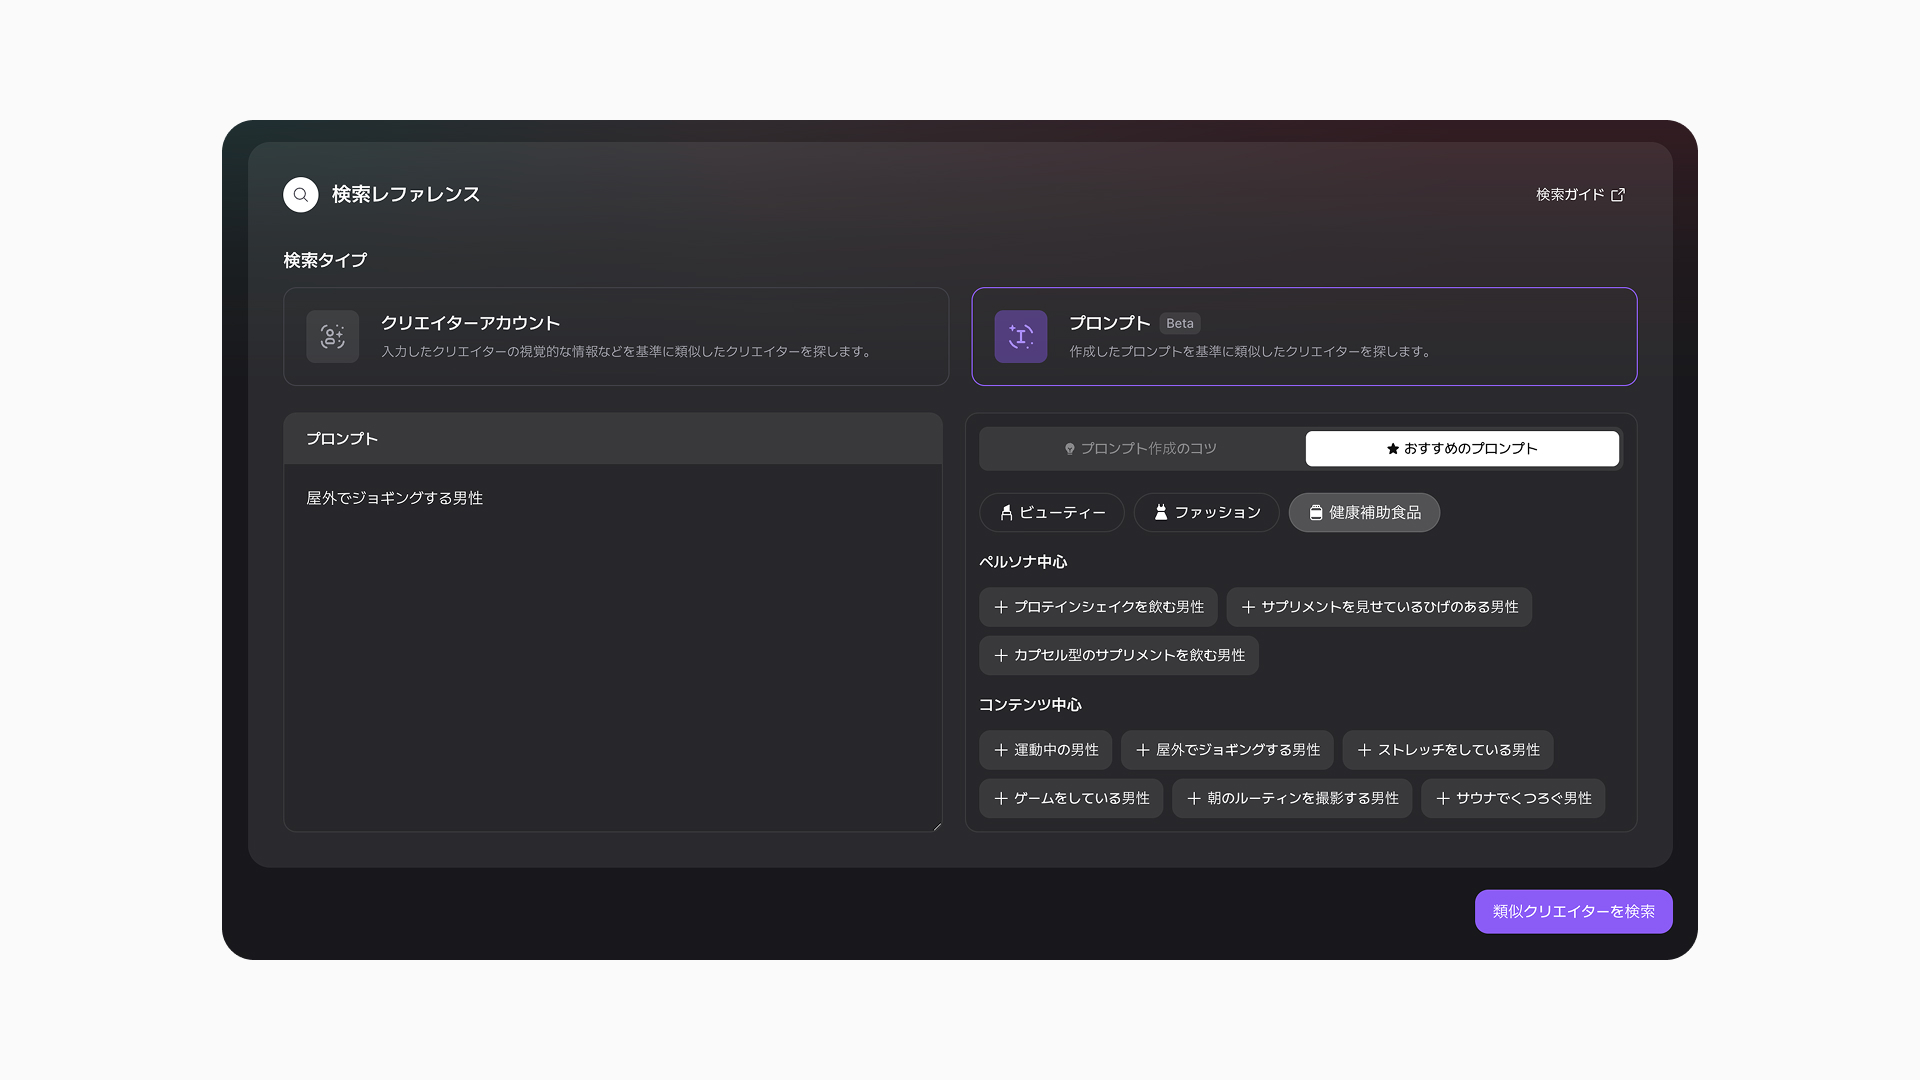Select the クリエイターアカウント search type card
Viewport: 1920px width, 1080px height.
(x=615, y=337)
